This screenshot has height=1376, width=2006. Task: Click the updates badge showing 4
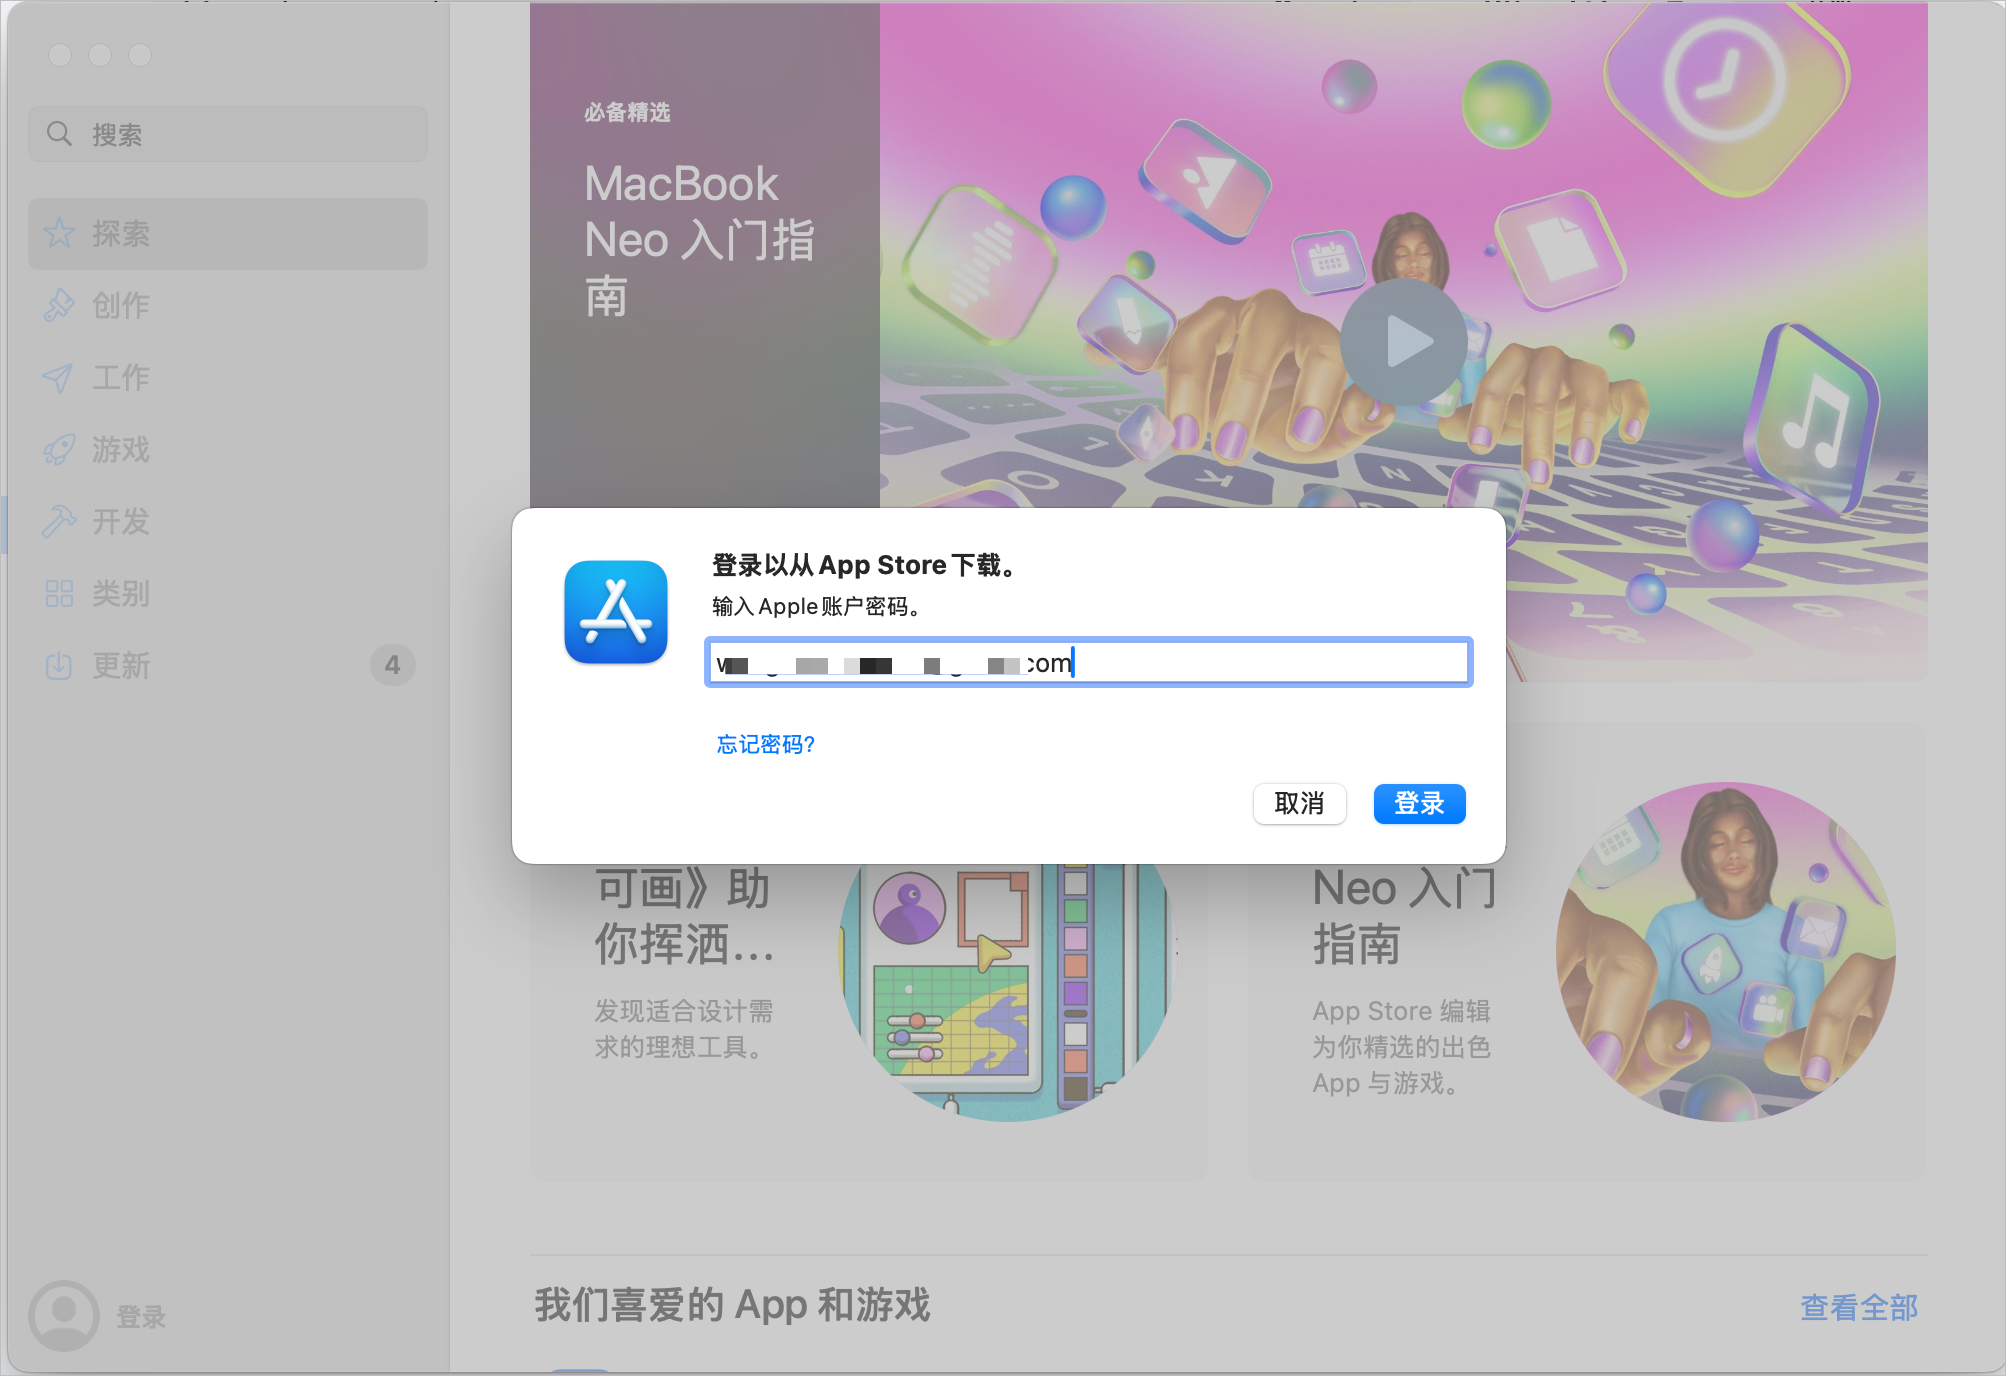tap(392, 665)
